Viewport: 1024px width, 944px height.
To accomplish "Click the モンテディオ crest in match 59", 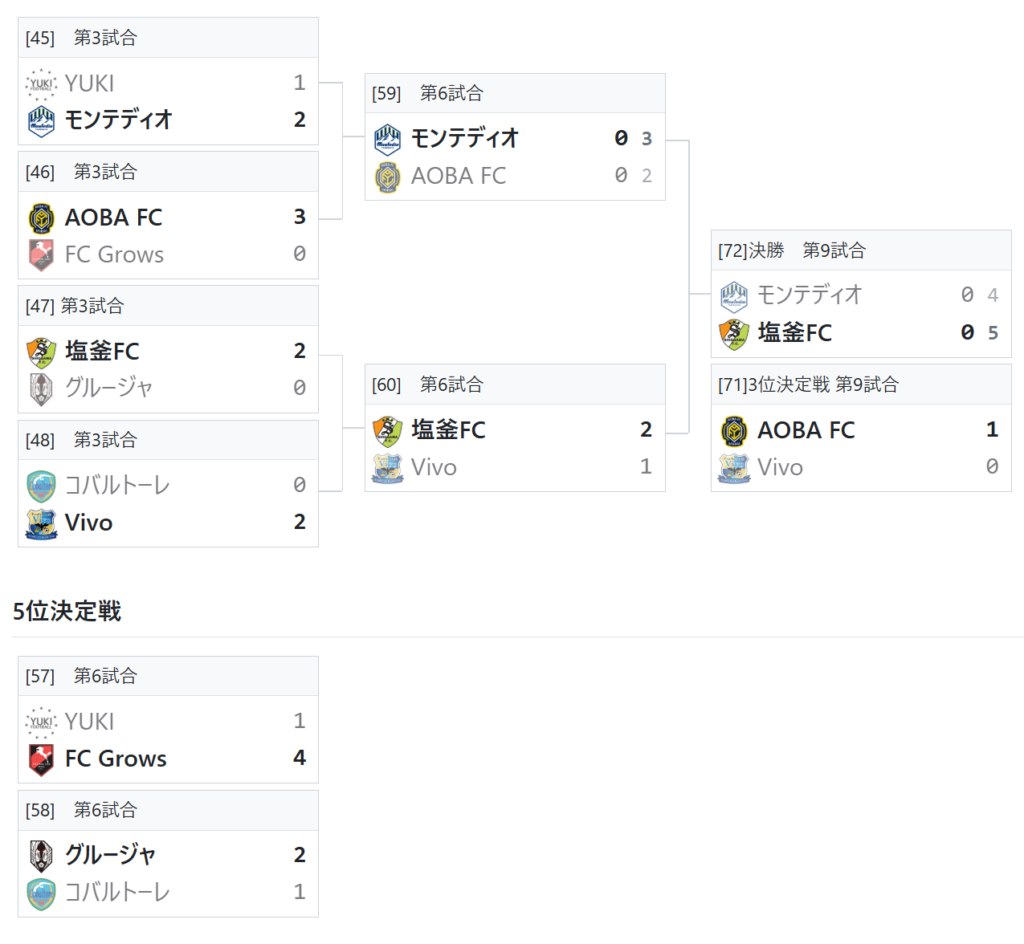I will 388,138.
